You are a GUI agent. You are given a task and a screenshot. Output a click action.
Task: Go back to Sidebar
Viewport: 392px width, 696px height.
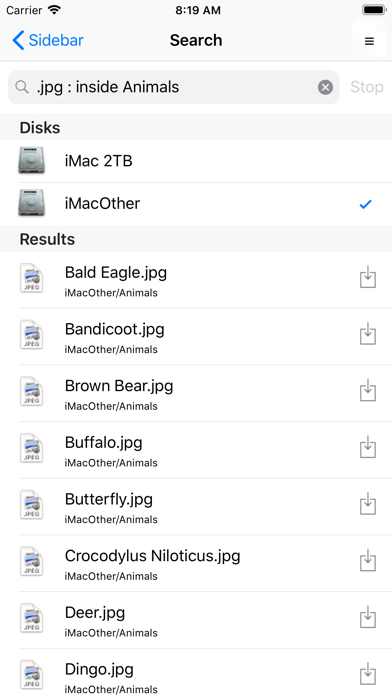click(48, 40)
